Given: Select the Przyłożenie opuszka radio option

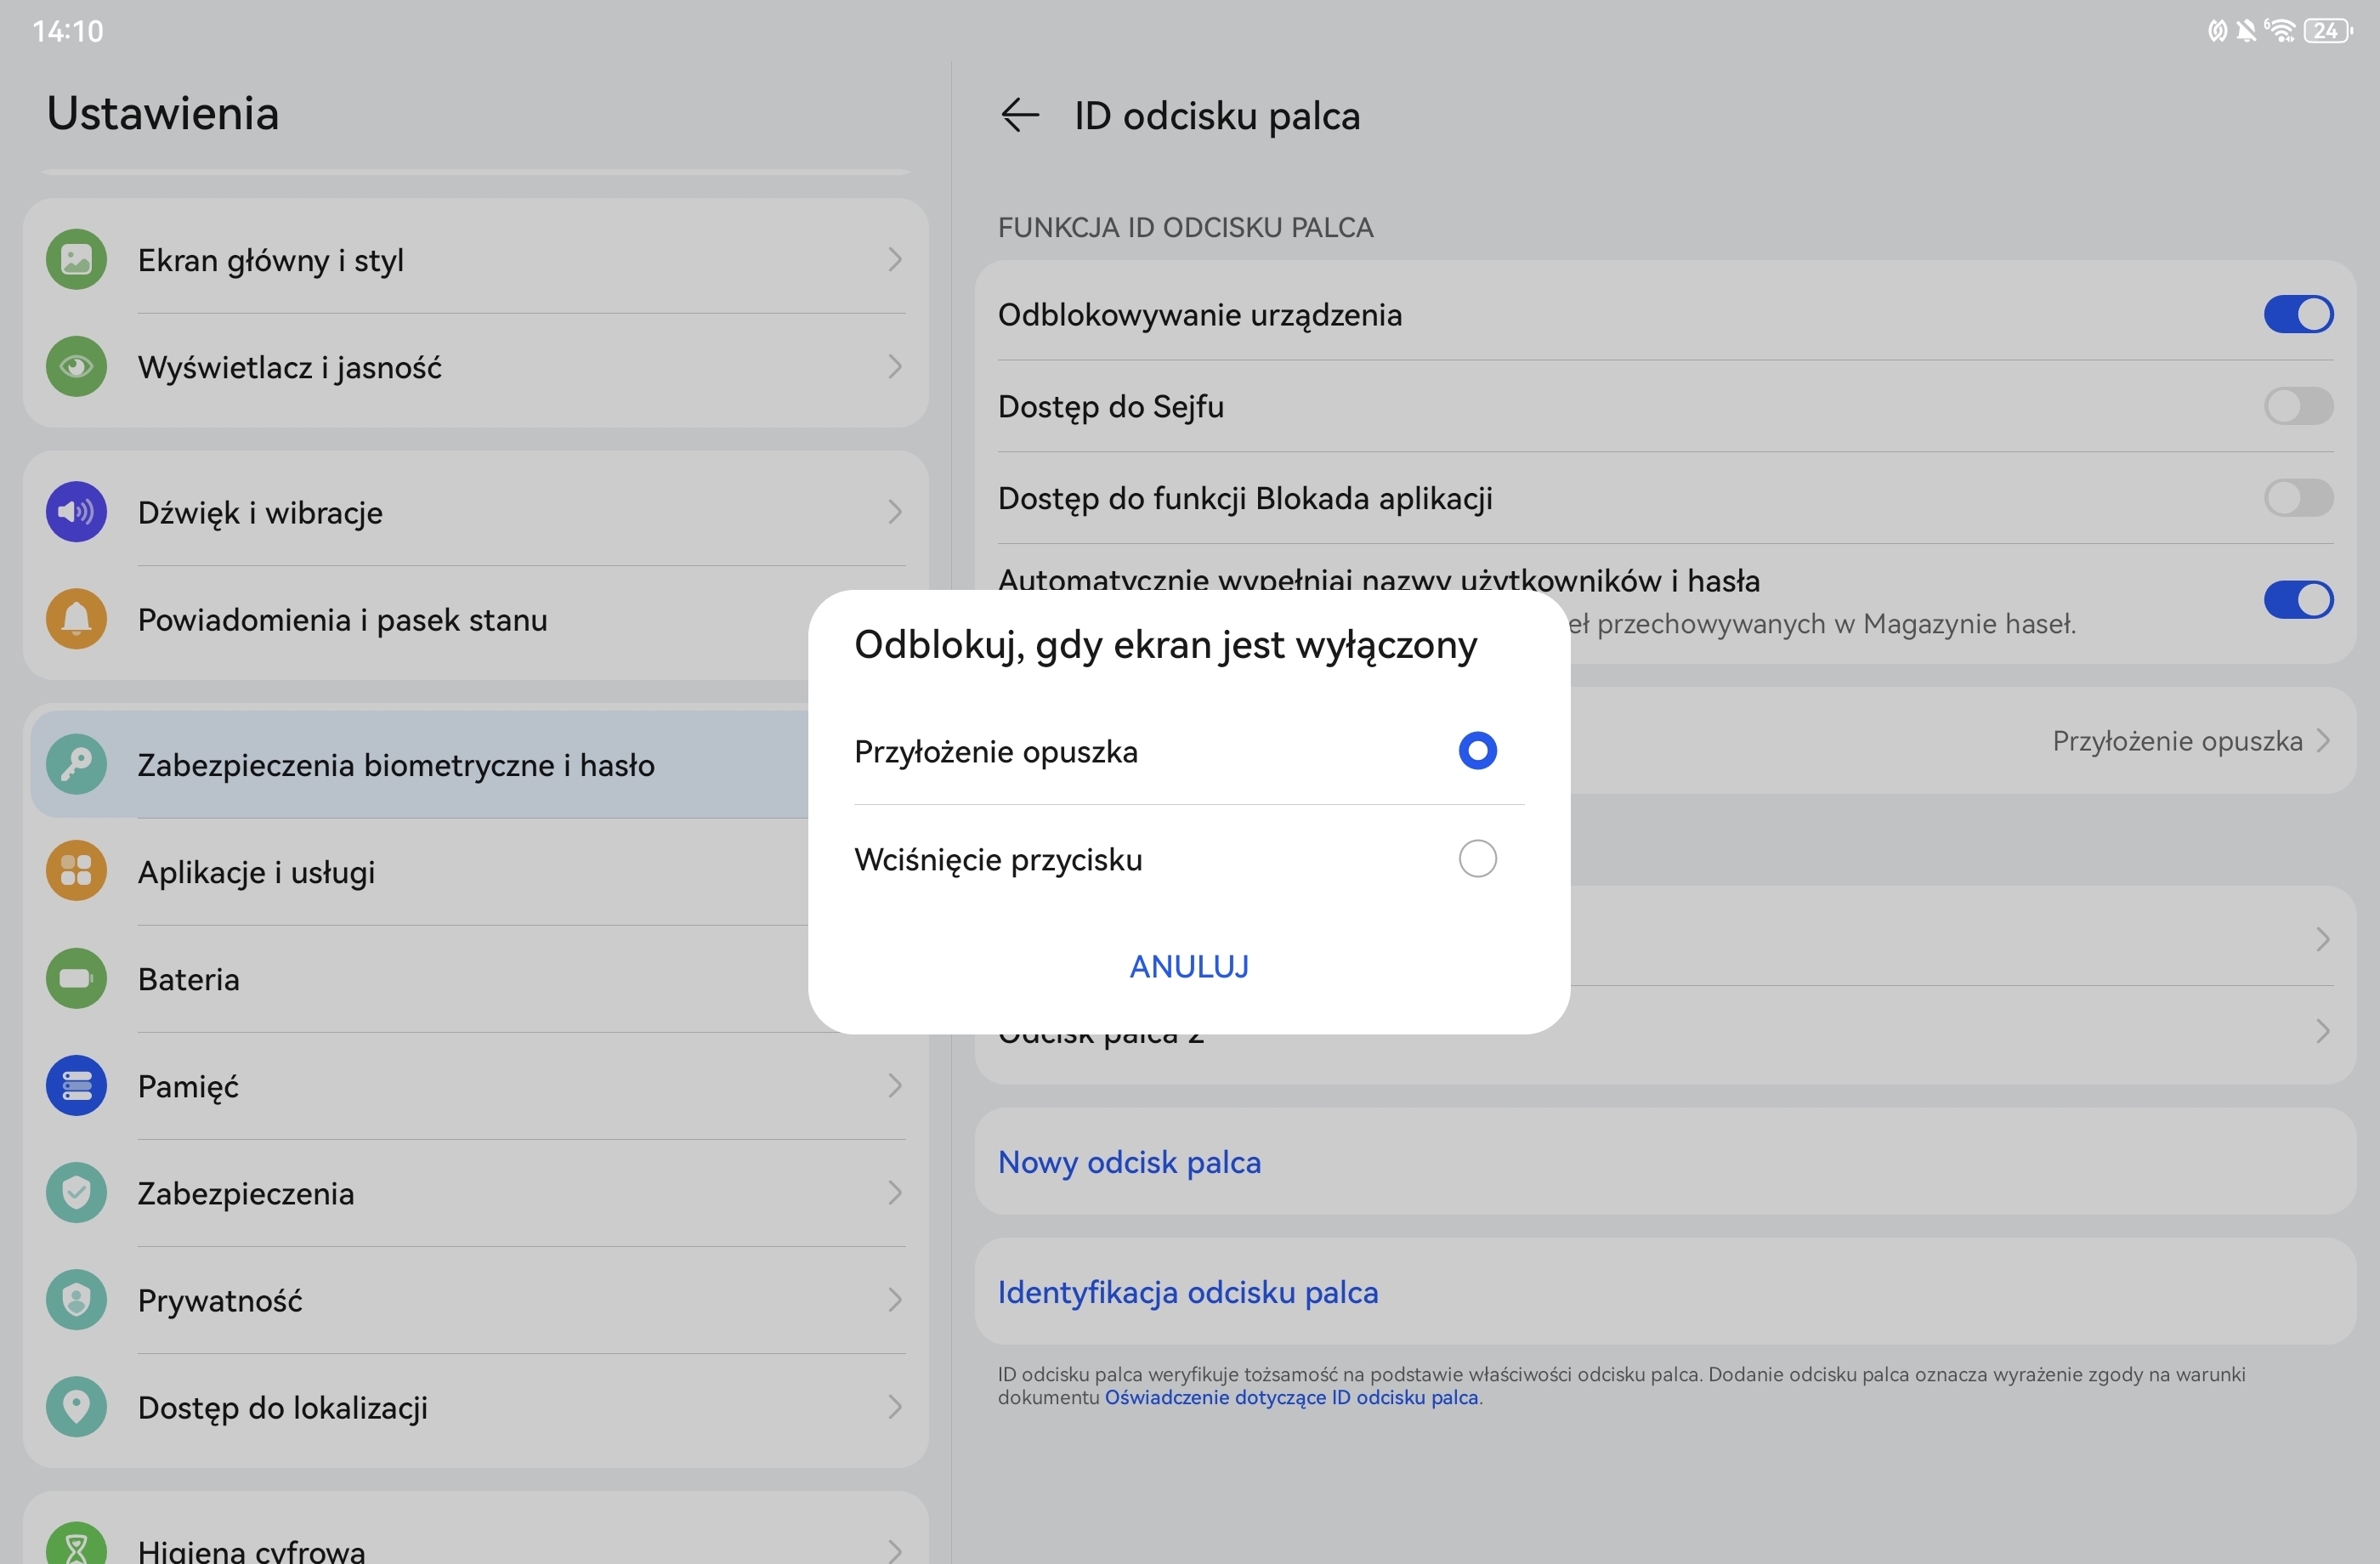Looking at the screenshot, I should (x=1477, y=751).
